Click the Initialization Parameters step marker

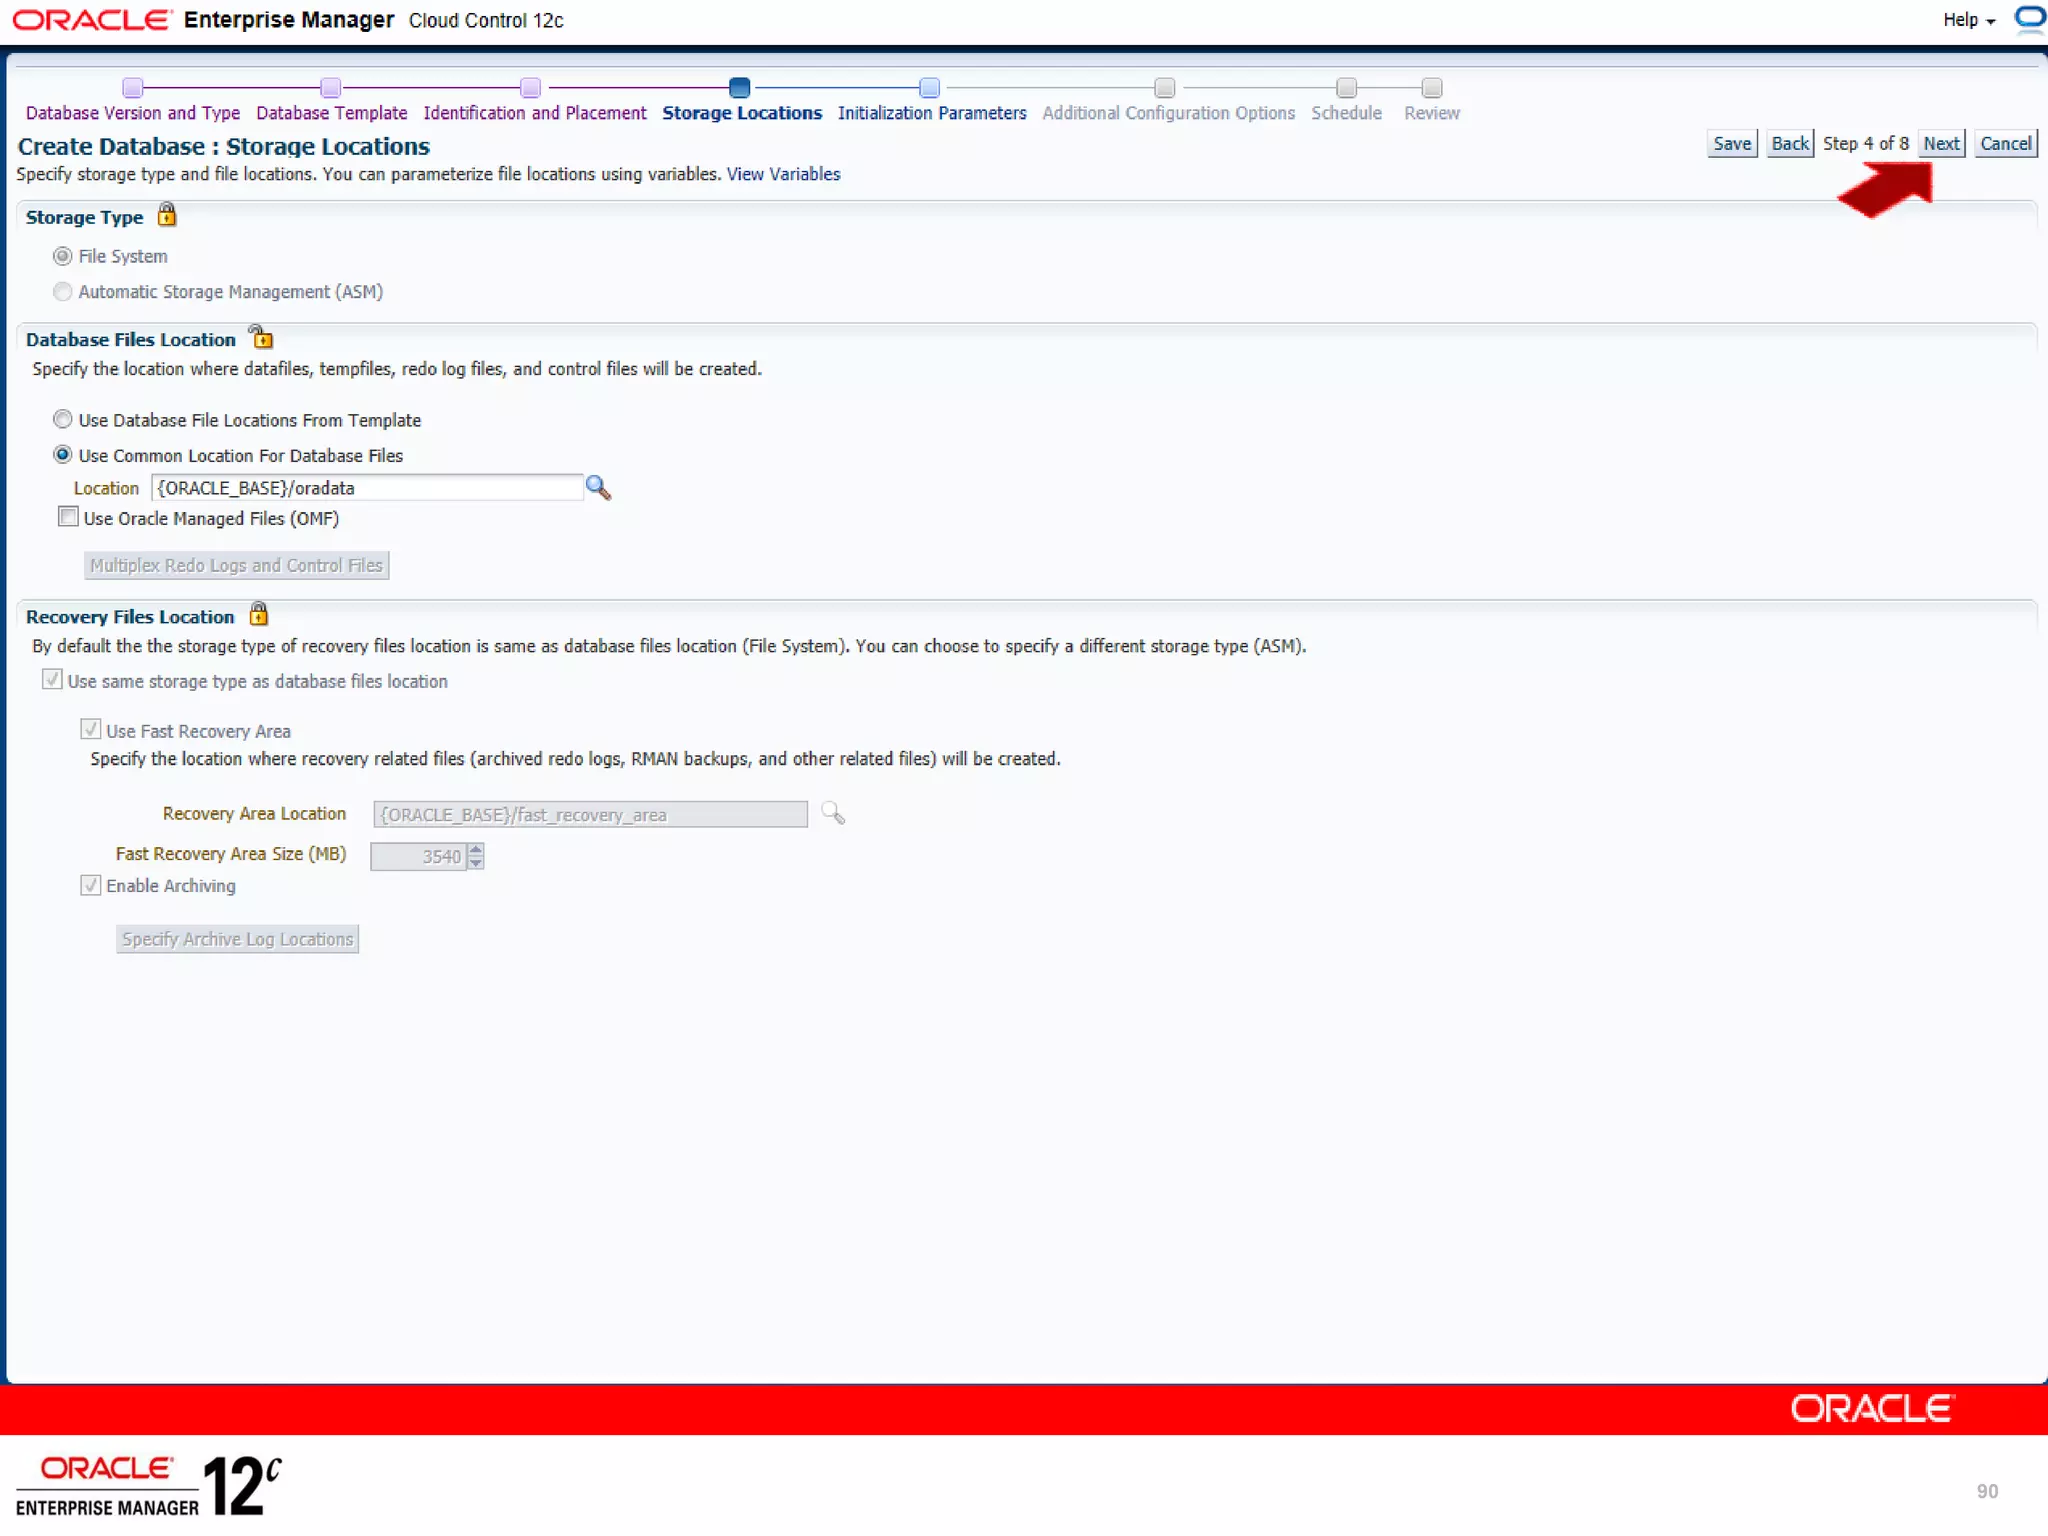click(x=929, y=88)
